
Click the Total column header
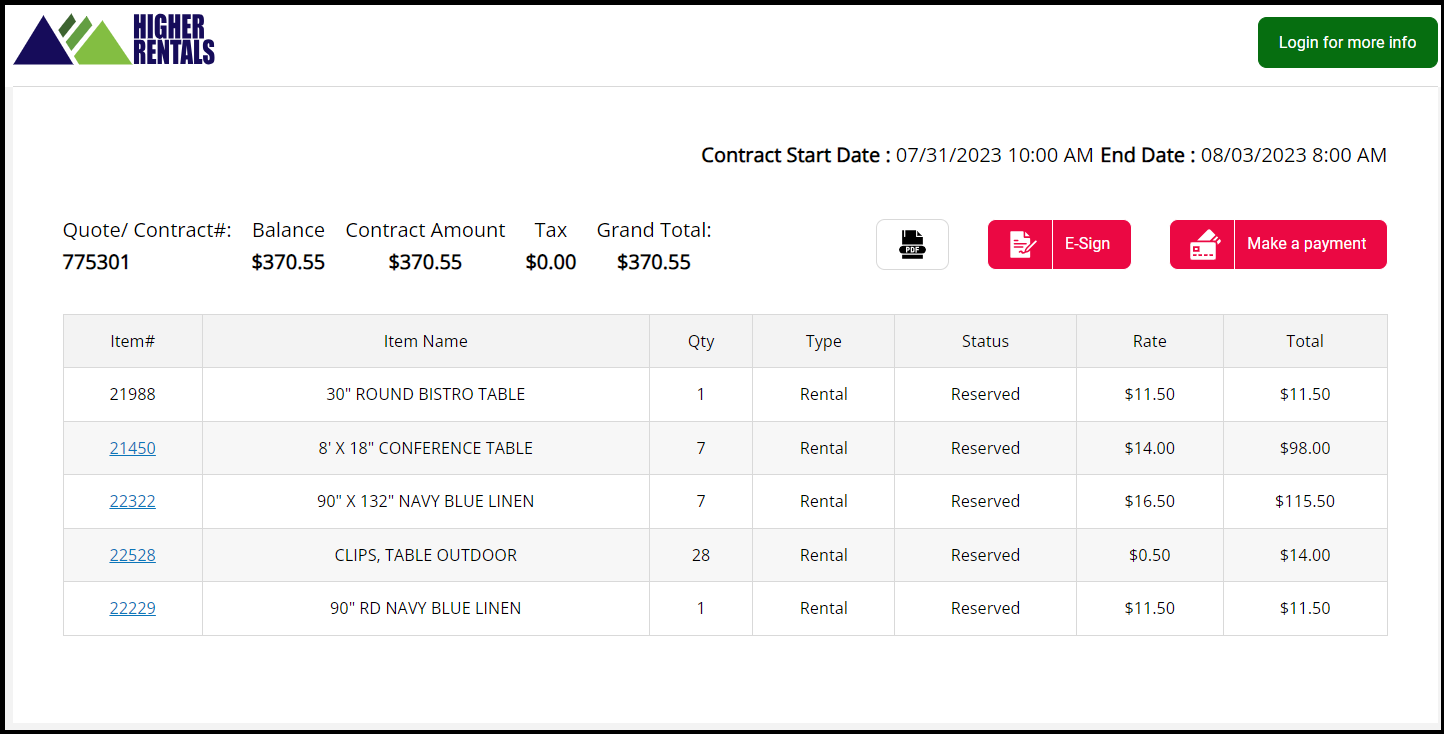[x=1305, y=341]
